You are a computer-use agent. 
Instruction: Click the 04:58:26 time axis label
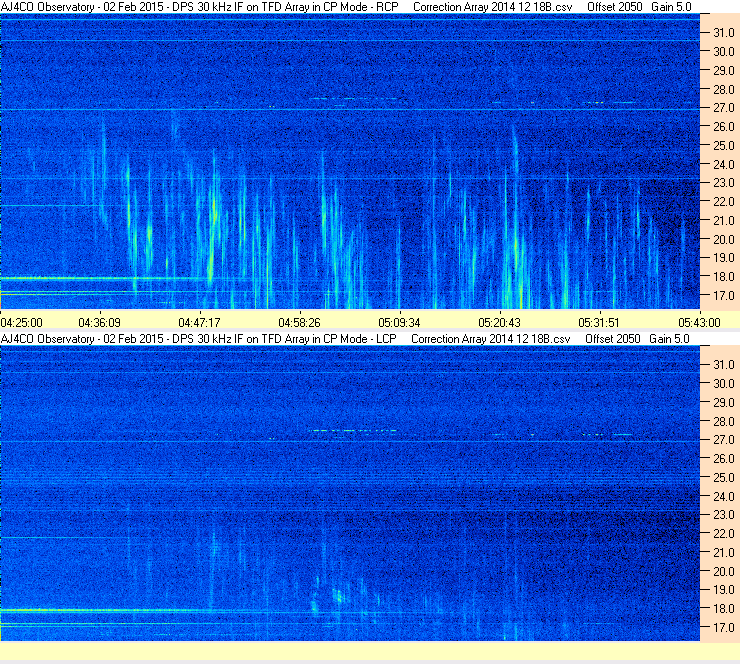pyautogui.click(x=299, y=323)
